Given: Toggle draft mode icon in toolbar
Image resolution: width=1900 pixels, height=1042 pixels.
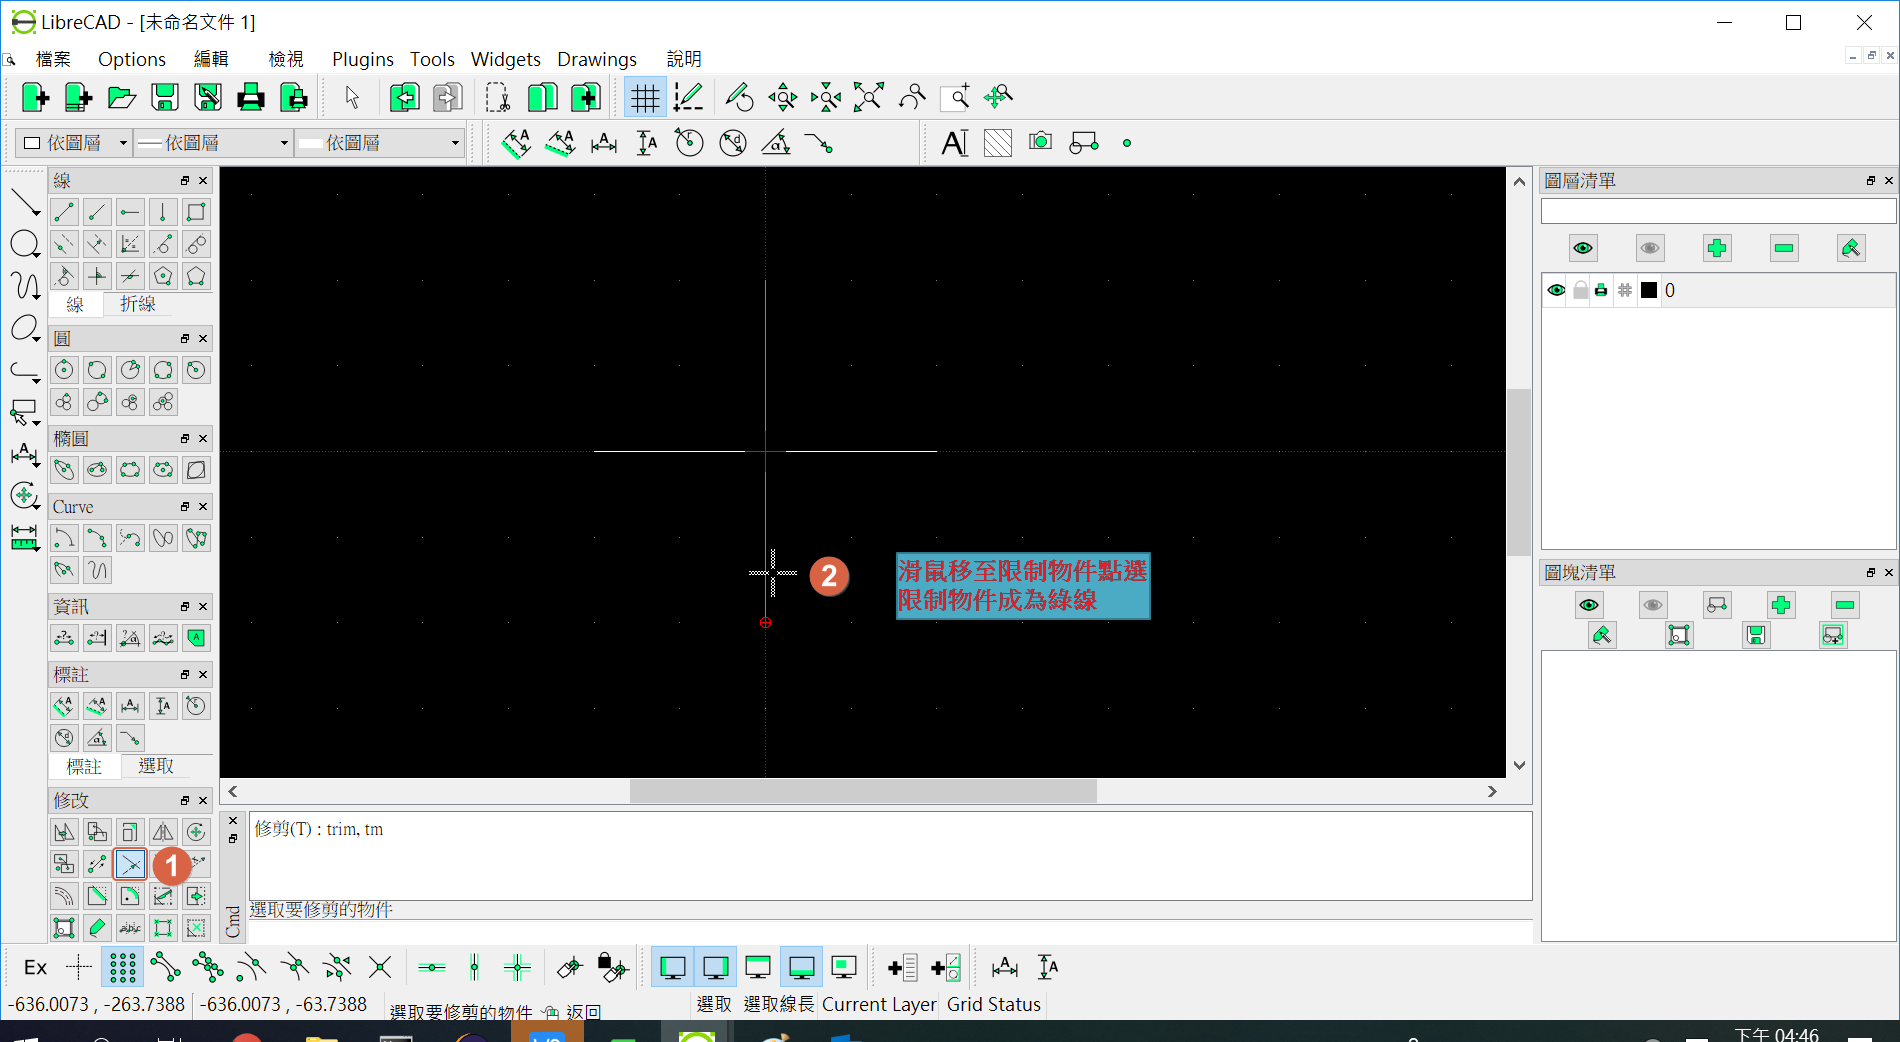Looking at the screenshot, I should pyautogui.click(x=688, y=97).
